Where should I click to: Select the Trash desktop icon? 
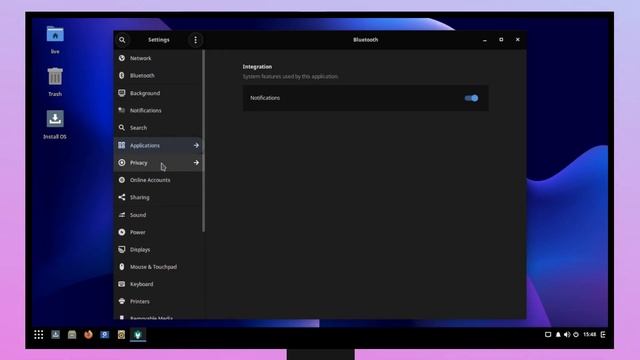pos(55,82)
